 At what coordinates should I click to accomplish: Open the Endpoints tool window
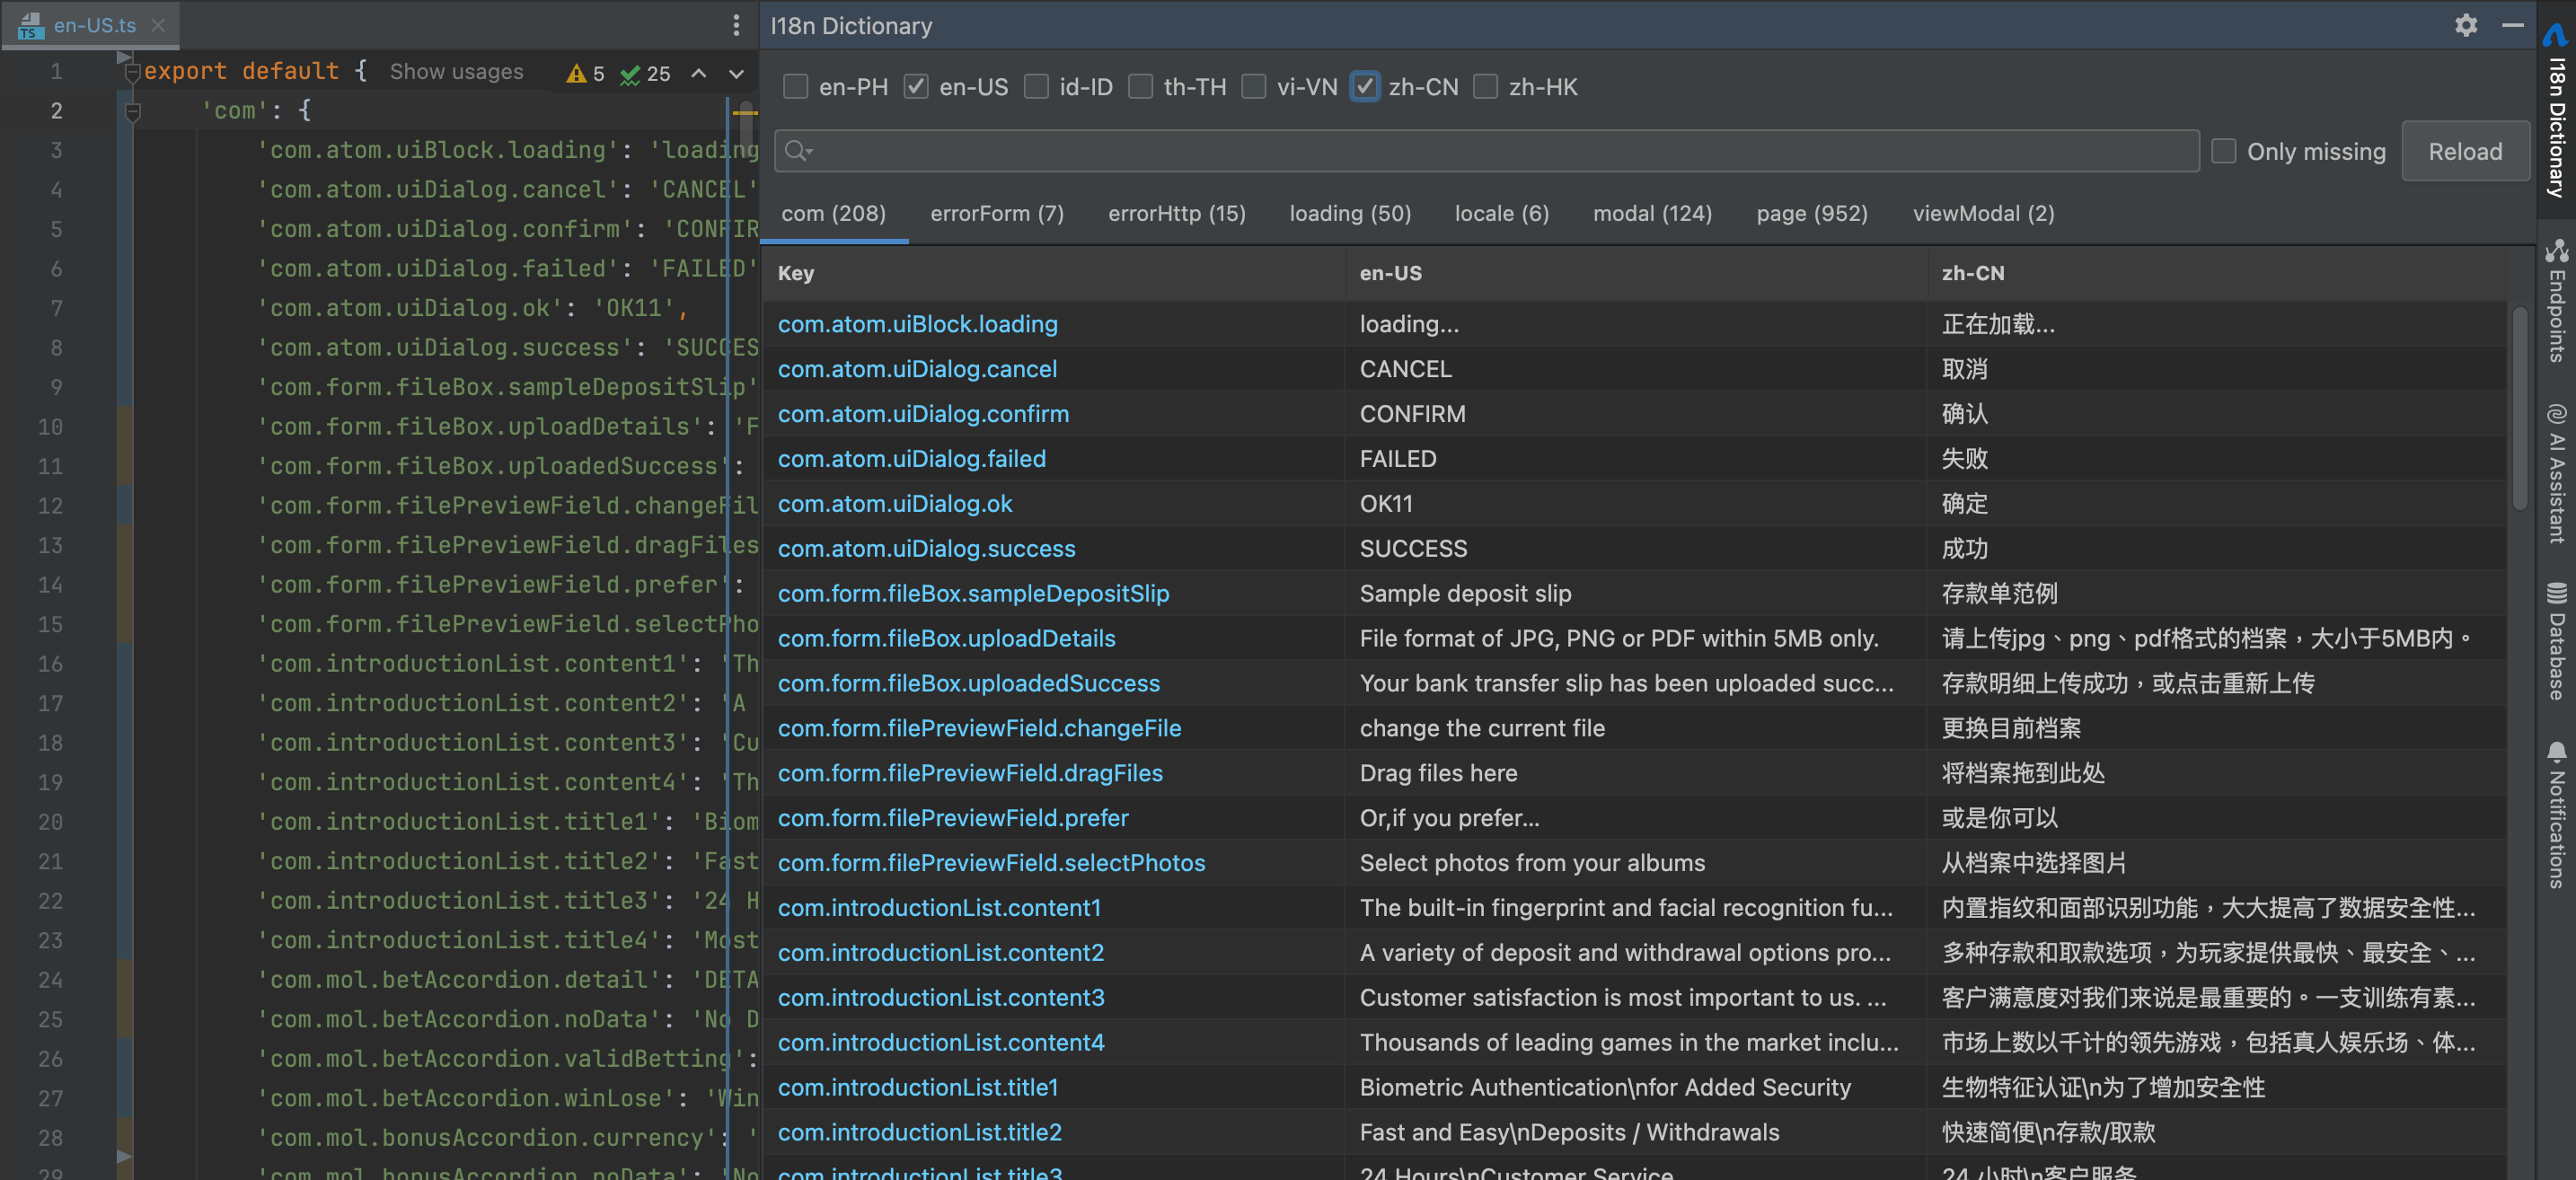pyautogui.click(x=2556, y=300)
